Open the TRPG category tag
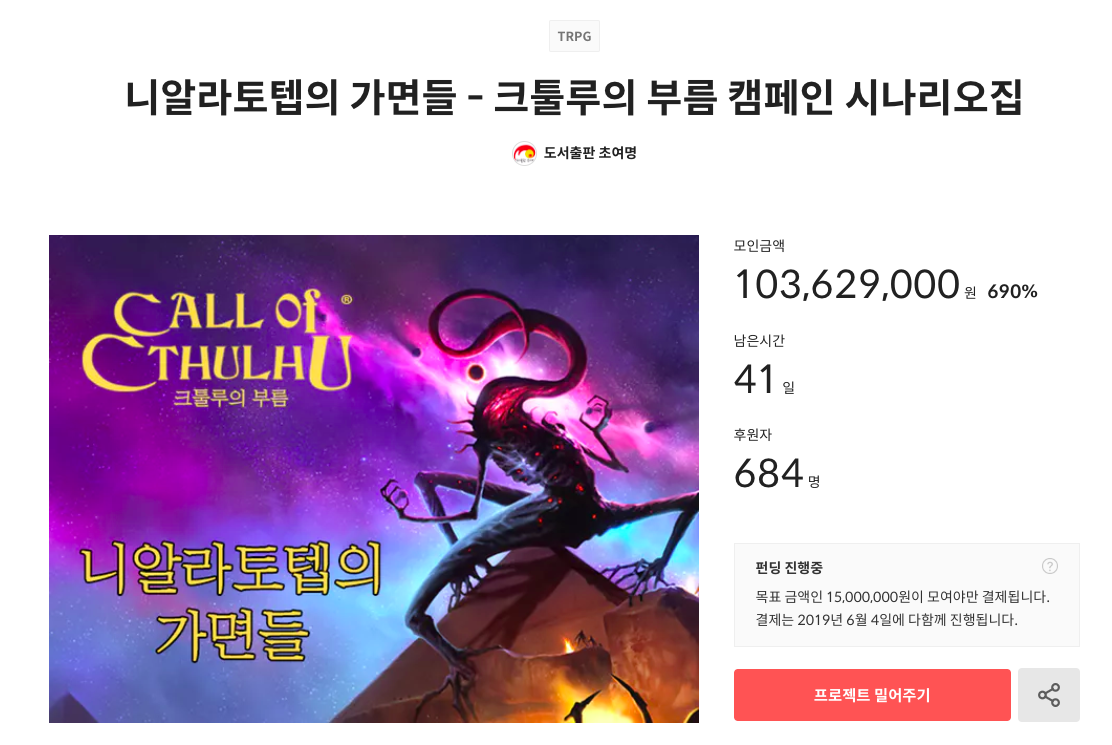This screenshot has width=1112, height=745. coord(574,36)
